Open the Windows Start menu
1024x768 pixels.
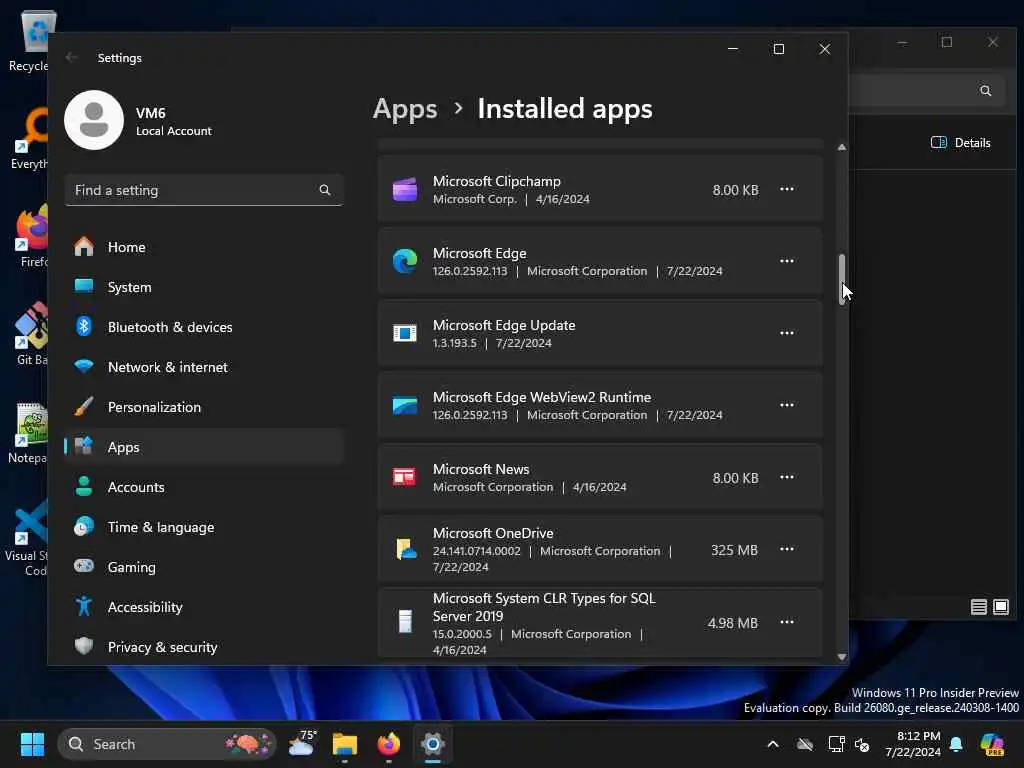coord(32,744)
